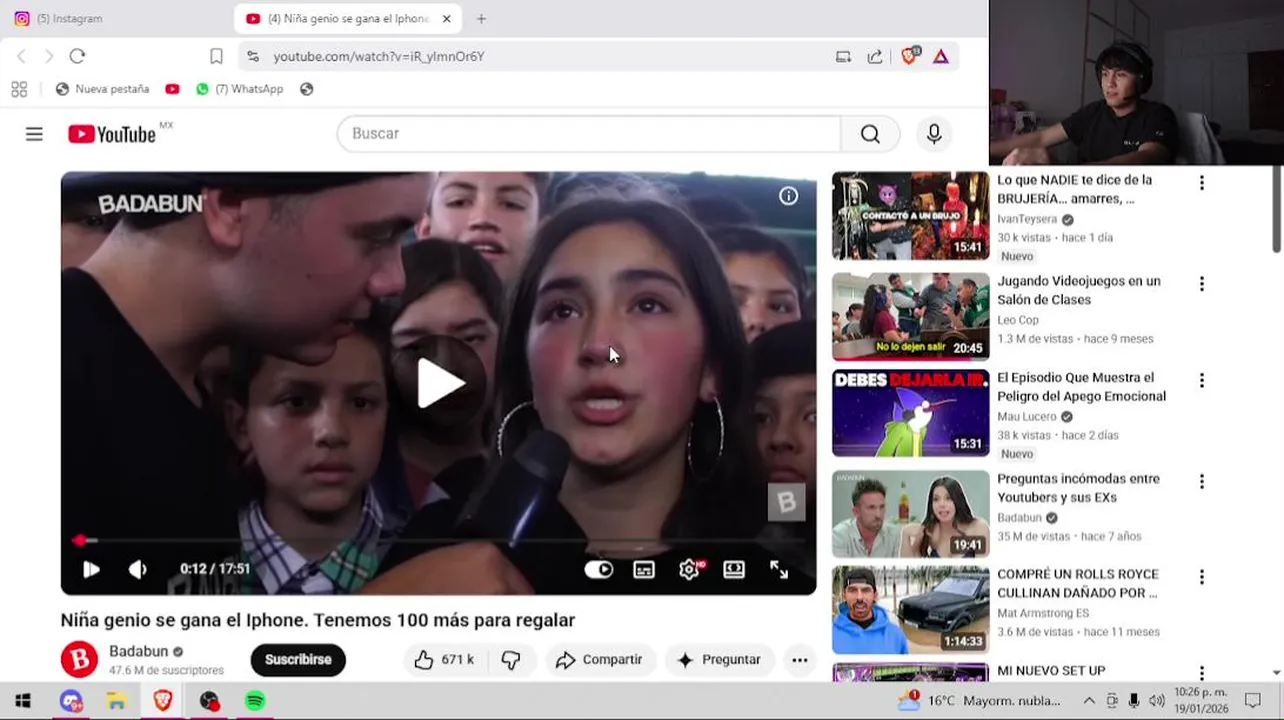Open options for the BRUJERÍA video
Image resolution: width=1284 pixels, height=720 pixels.
pos(1201,183)
